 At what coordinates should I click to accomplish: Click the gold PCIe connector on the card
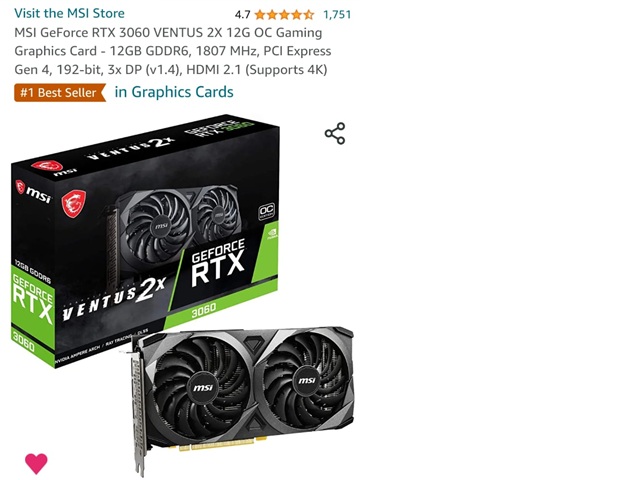coord(222,444)
